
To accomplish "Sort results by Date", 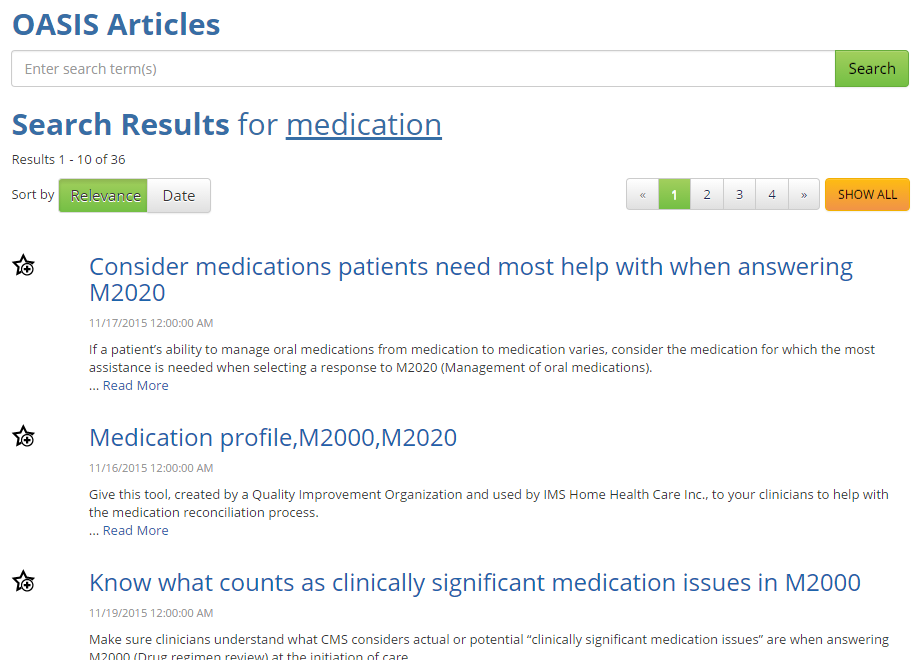I will tap(179, 196).
